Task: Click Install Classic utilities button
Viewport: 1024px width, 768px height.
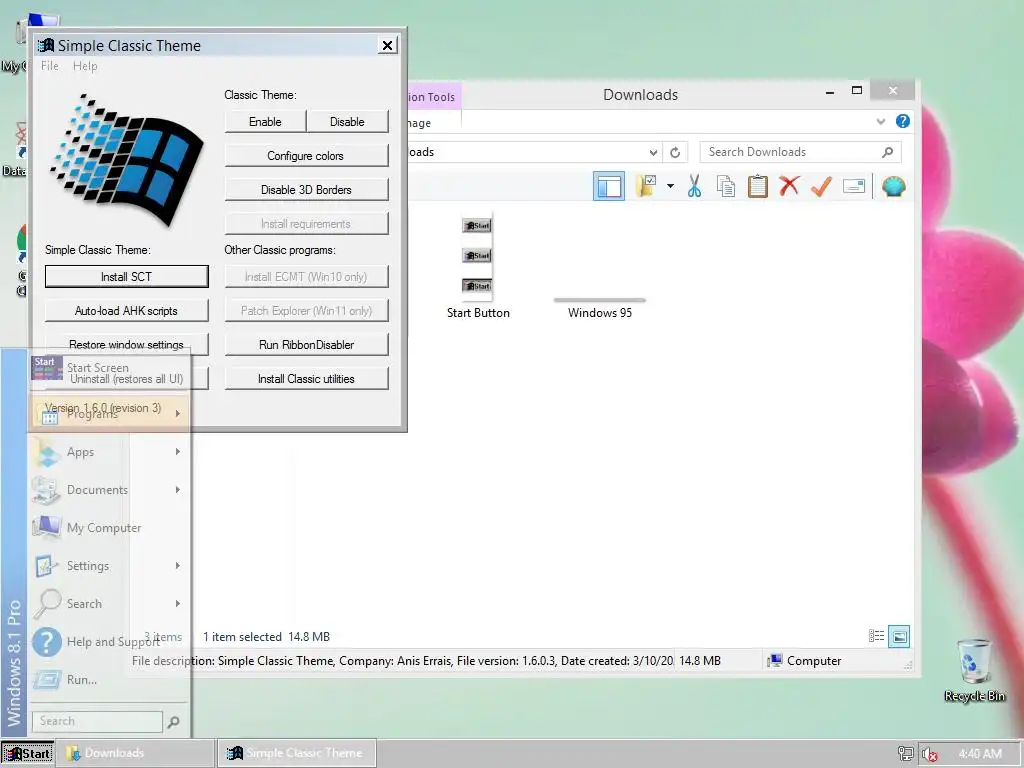Action: click(306, 379)
